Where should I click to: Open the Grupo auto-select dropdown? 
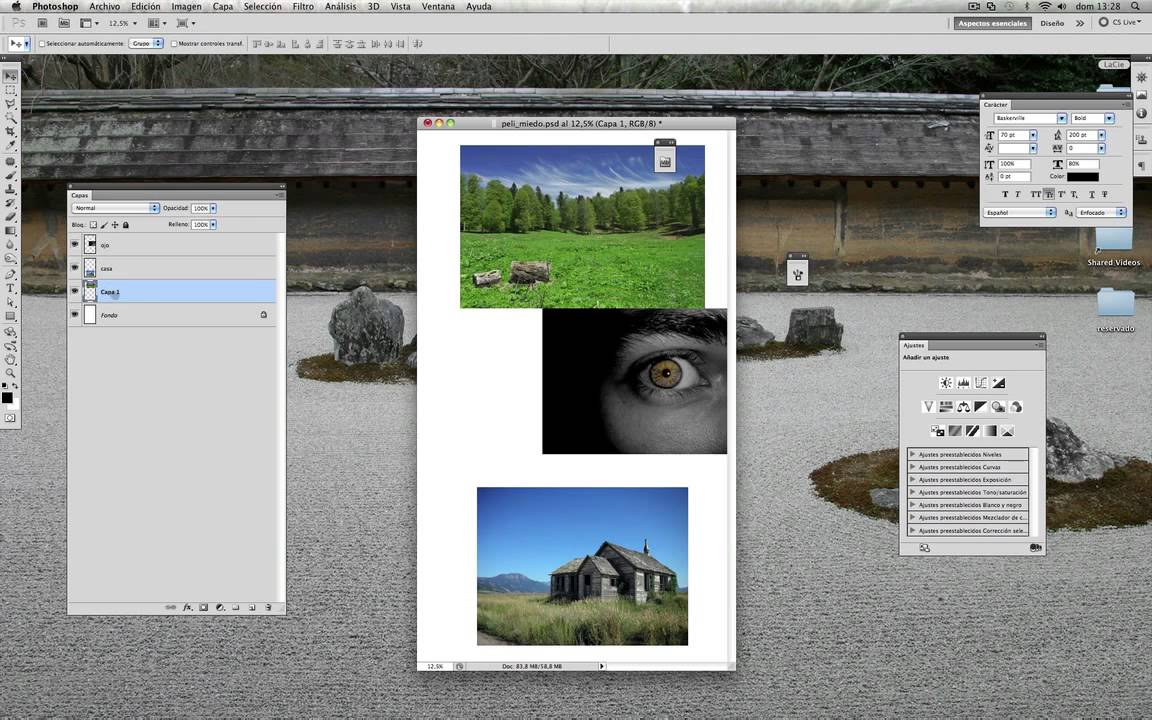[x=145, y=43]
